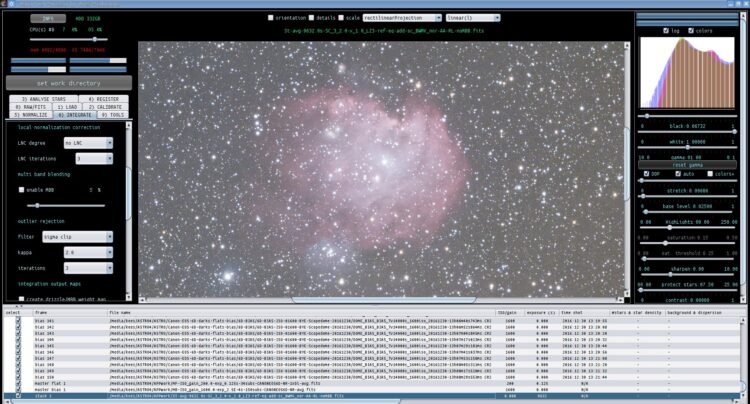Open the 2) CALIBRATE tab
Image resolution: width=750 pixels, height=404 pixels.
(x=106, y=107)
